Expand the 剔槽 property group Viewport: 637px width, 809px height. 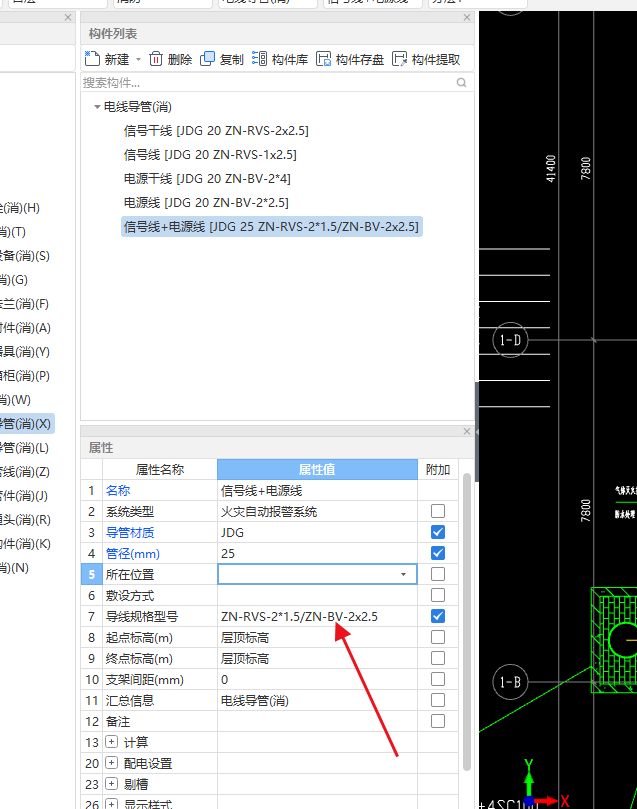coord(111,784)
